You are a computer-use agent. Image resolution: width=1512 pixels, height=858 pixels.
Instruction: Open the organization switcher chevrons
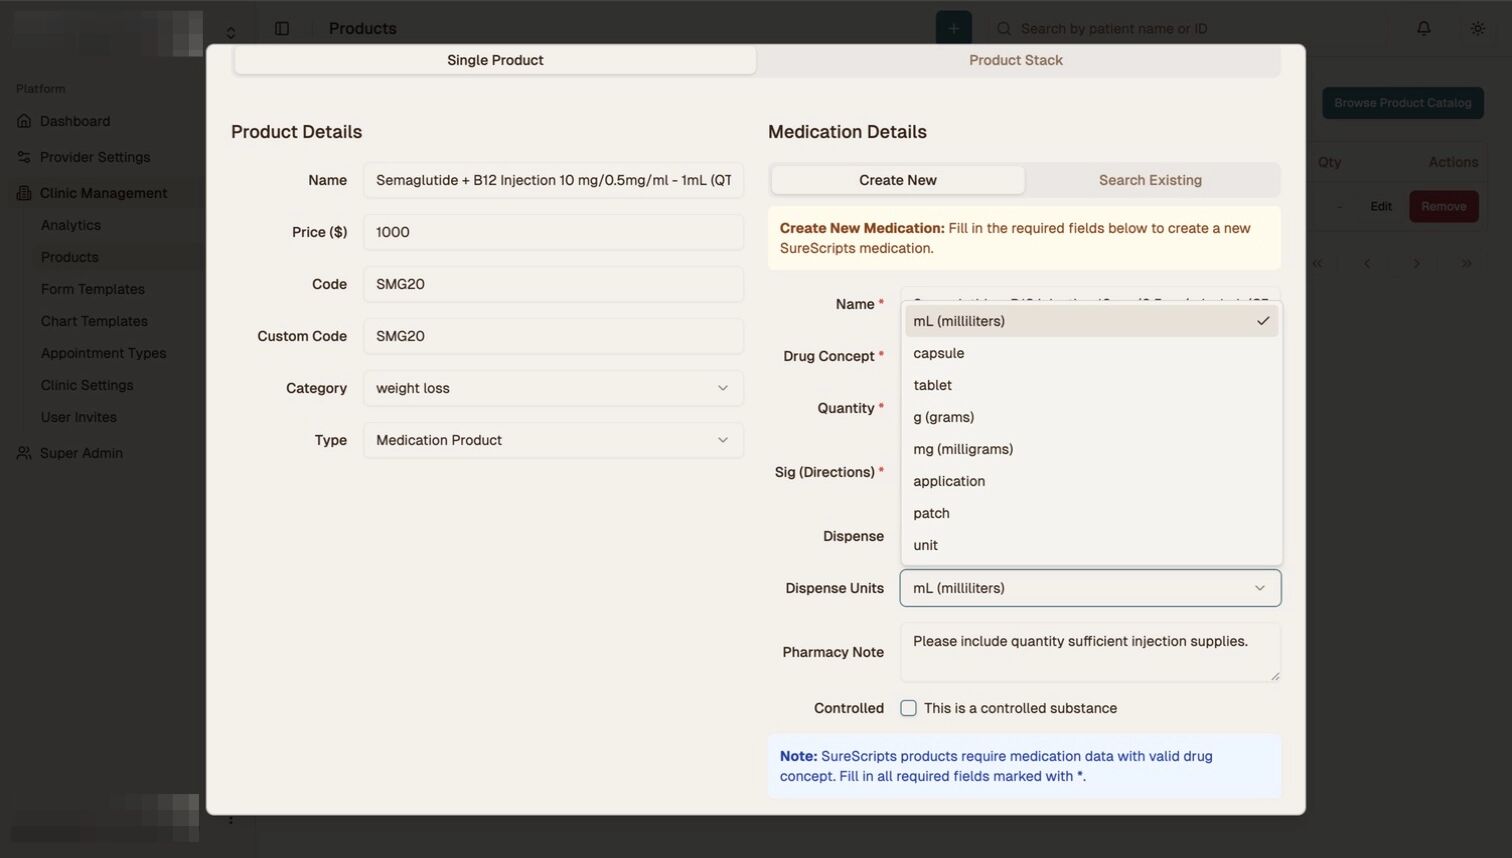click(x=231, y=33)
